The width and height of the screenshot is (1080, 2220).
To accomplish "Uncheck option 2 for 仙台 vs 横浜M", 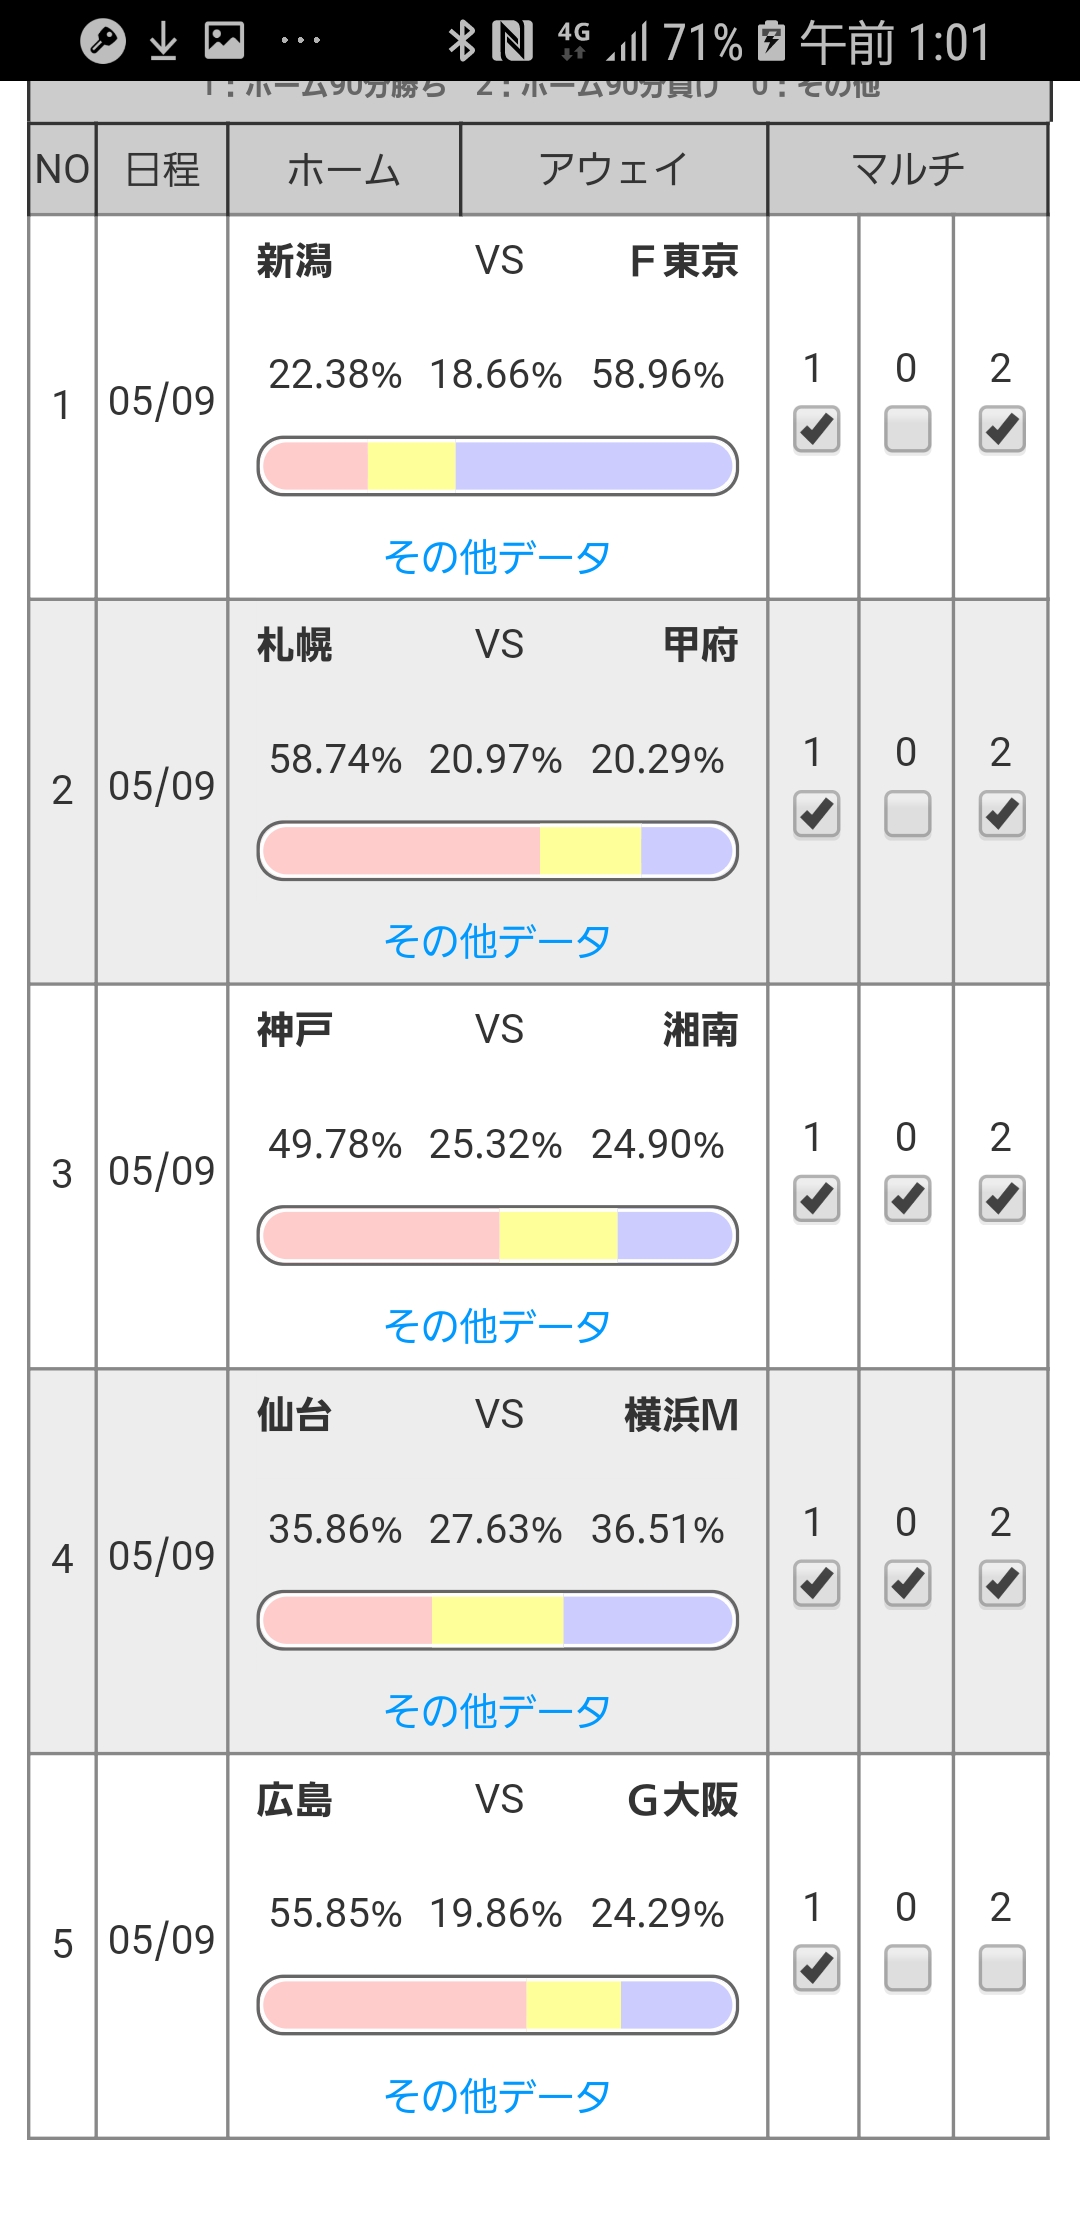I will click(x=1001, y=1583).
